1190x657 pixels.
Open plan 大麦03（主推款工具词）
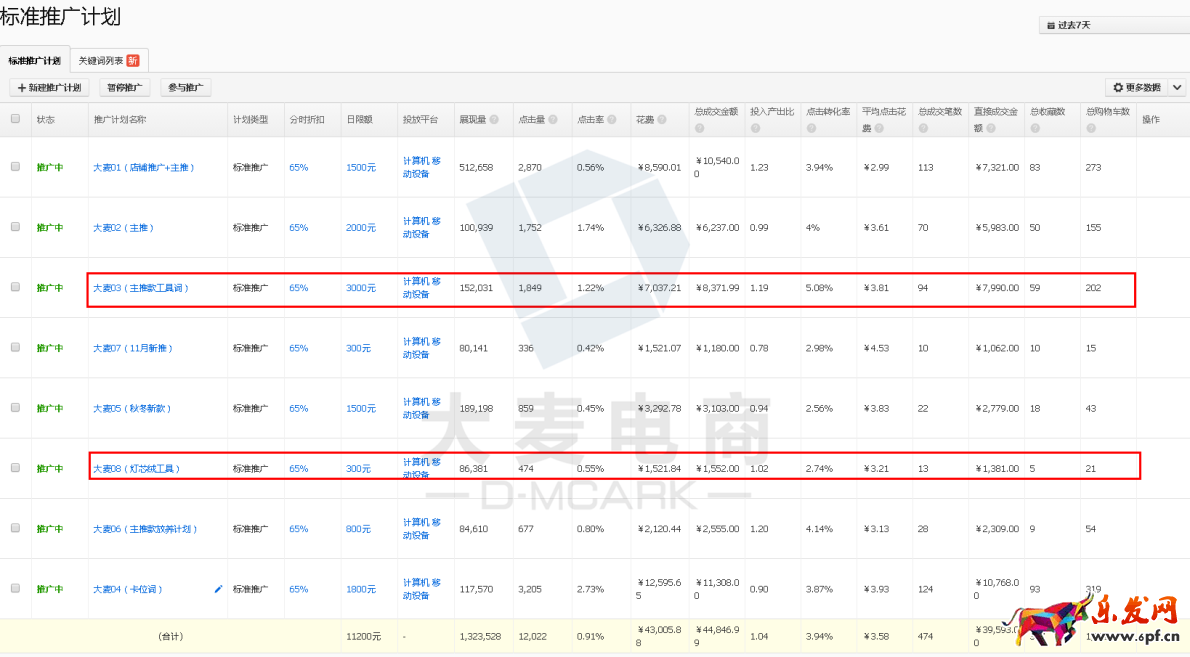point(140,288)
